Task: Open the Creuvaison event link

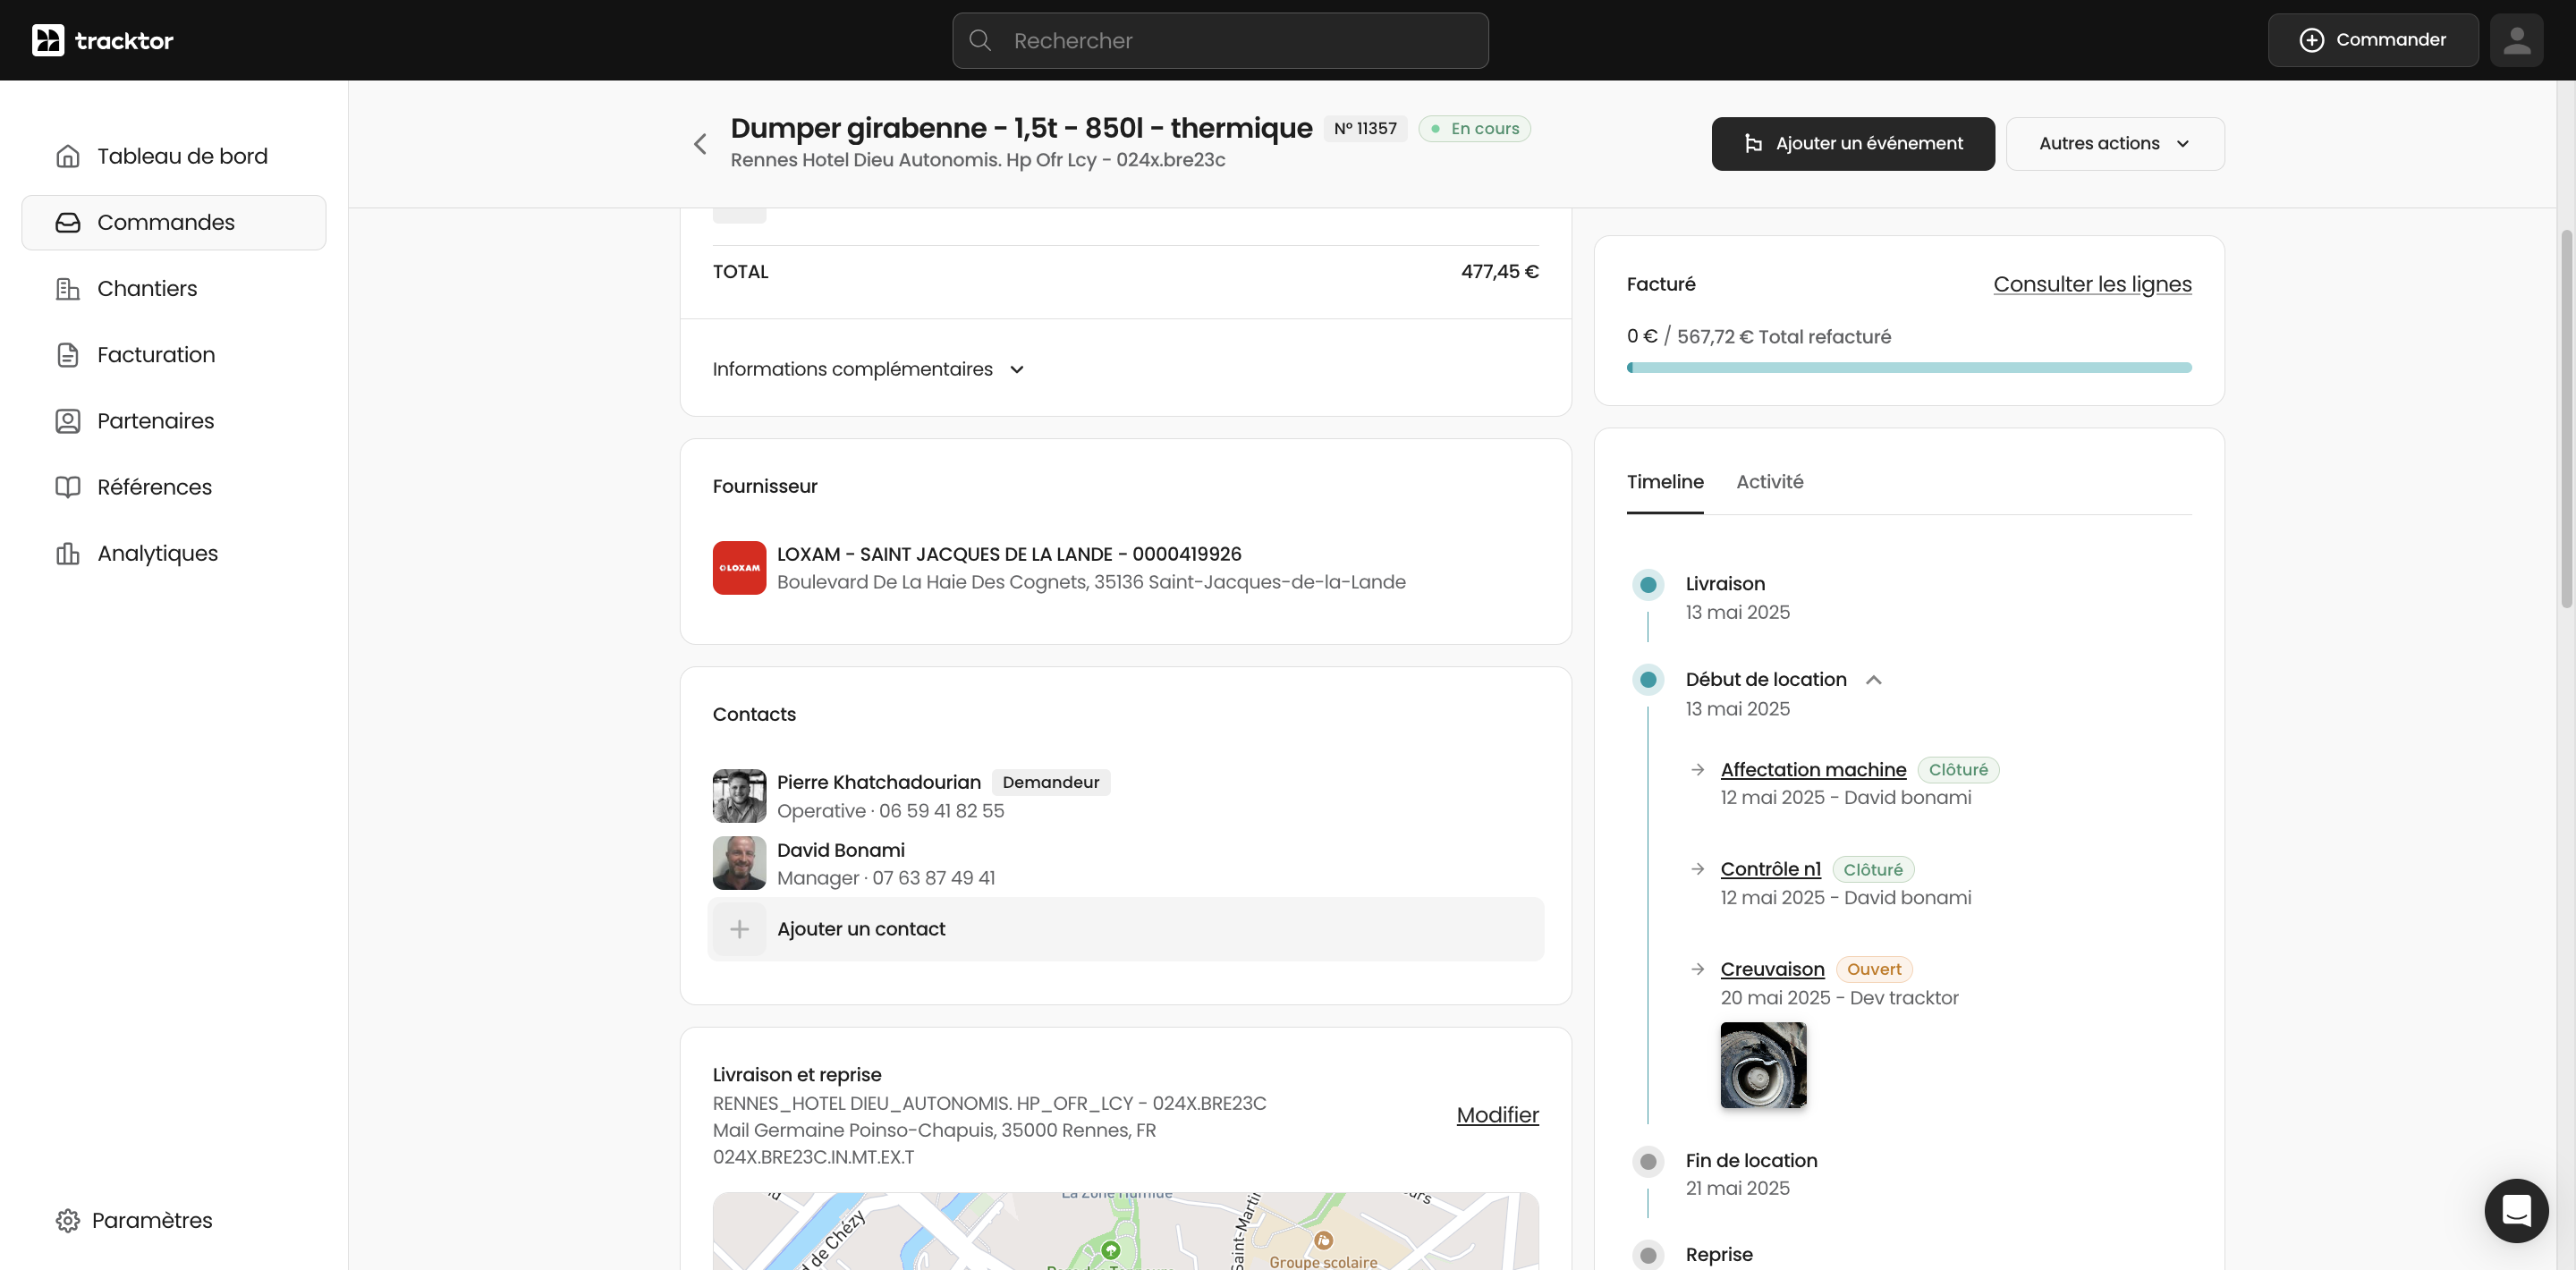Action: pos(1772,969)
